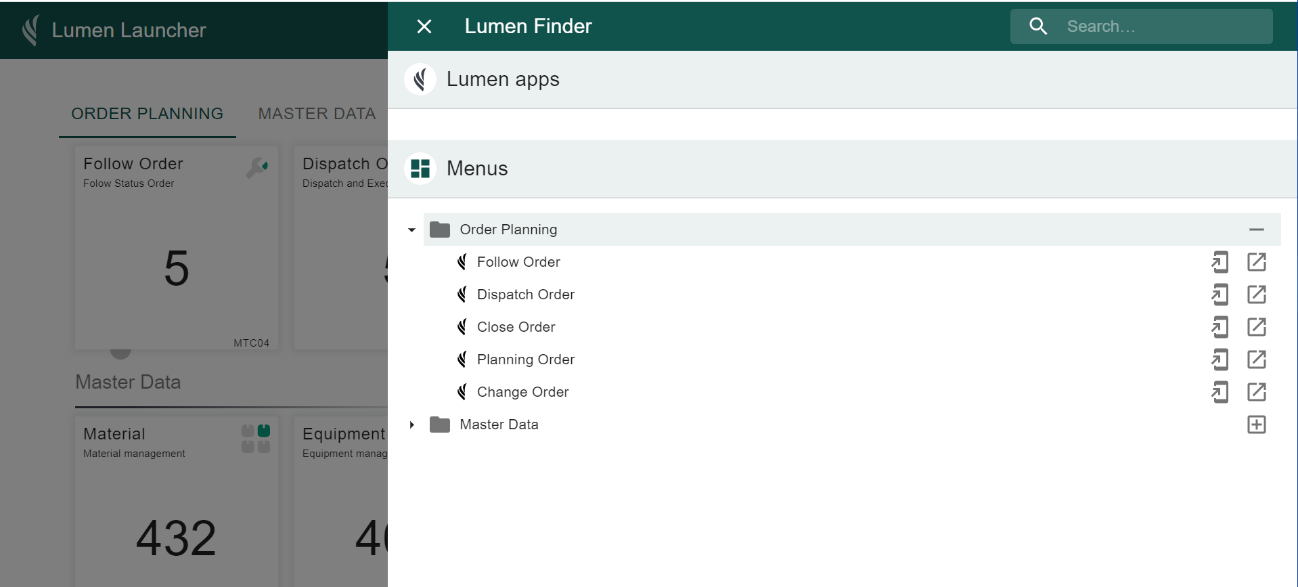This screenshot has width=1298, height=587.
Task: Select Change Order in the menu tree
Action: 523,392
